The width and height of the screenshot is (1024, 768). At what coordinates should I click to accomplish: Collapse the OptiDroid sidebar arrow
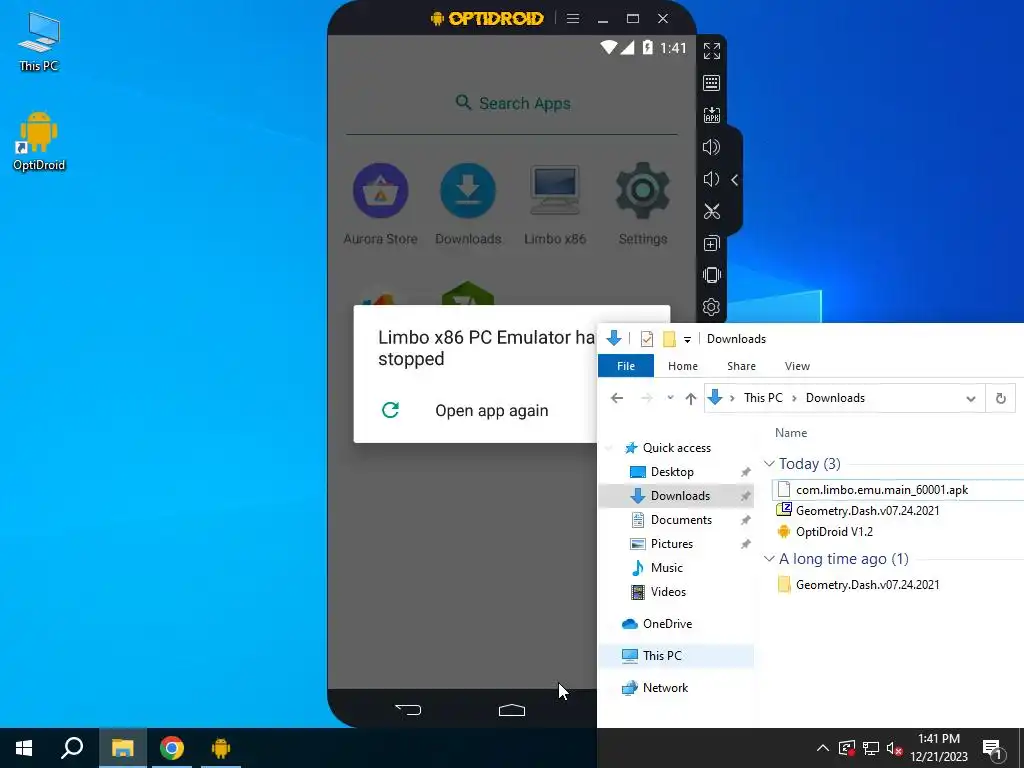click(x=735, y=180)
